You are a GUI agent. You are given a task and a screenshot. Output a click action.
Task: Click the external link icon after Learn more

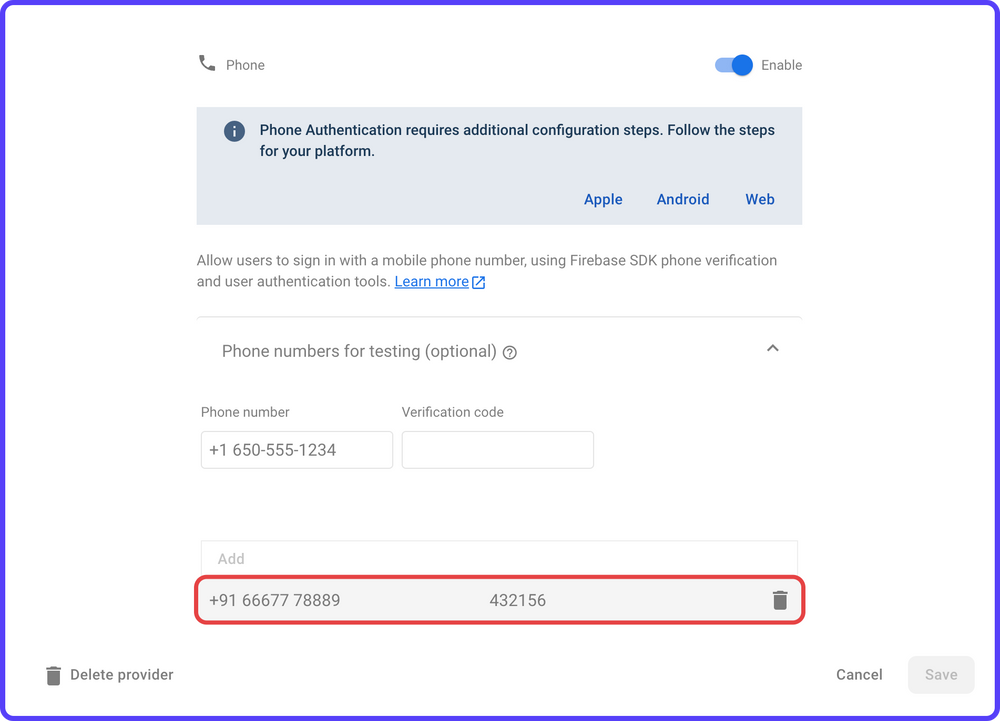click(x=478, y=281)
